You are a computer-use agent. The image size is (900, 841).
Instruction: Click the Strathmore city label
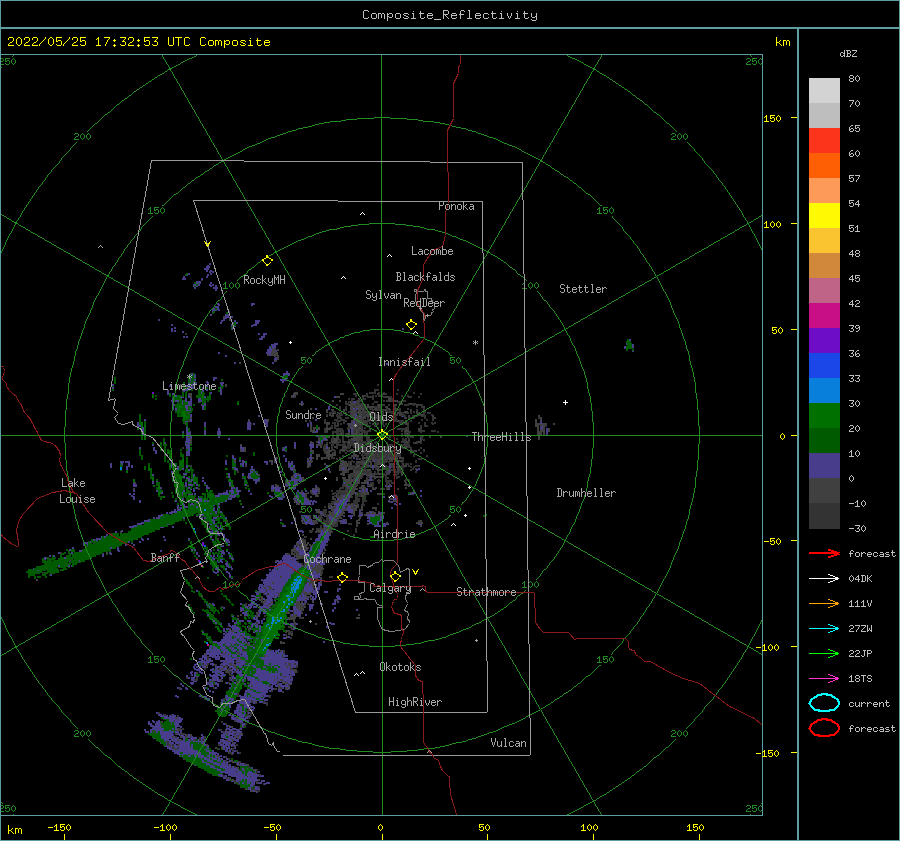486,592
